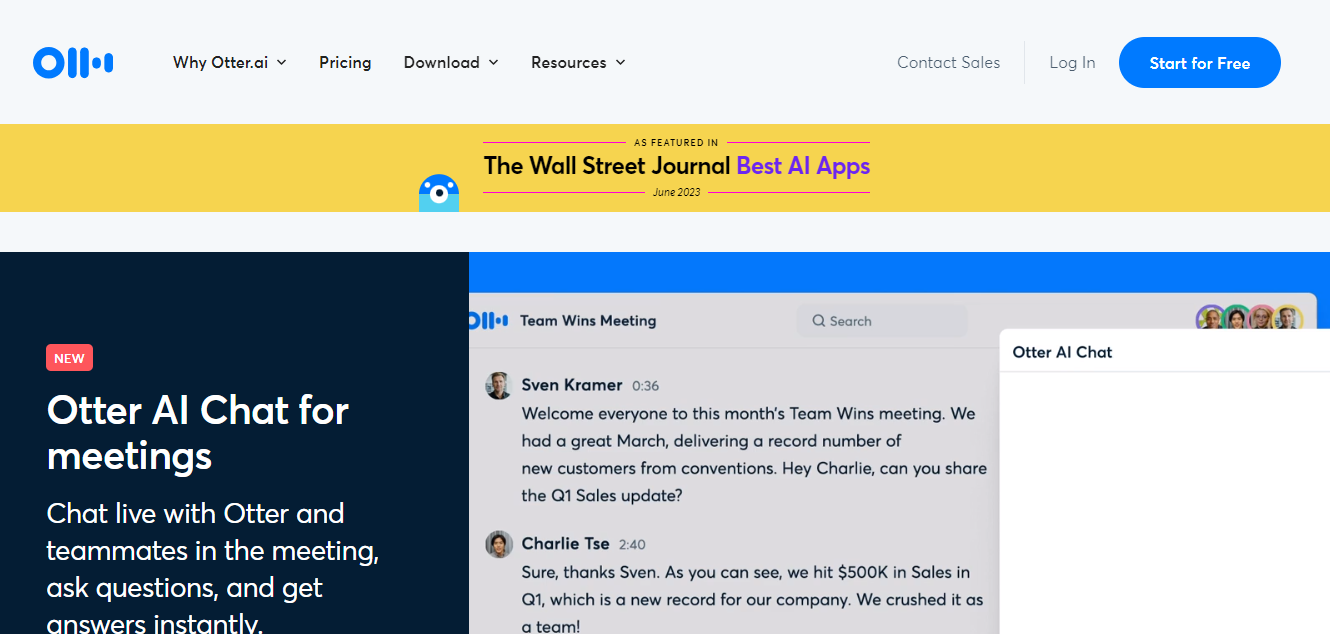Click the 2:40 timestamp
Image resolution: width=1330 pixels, height=634 pixels.
click(632, 545)
